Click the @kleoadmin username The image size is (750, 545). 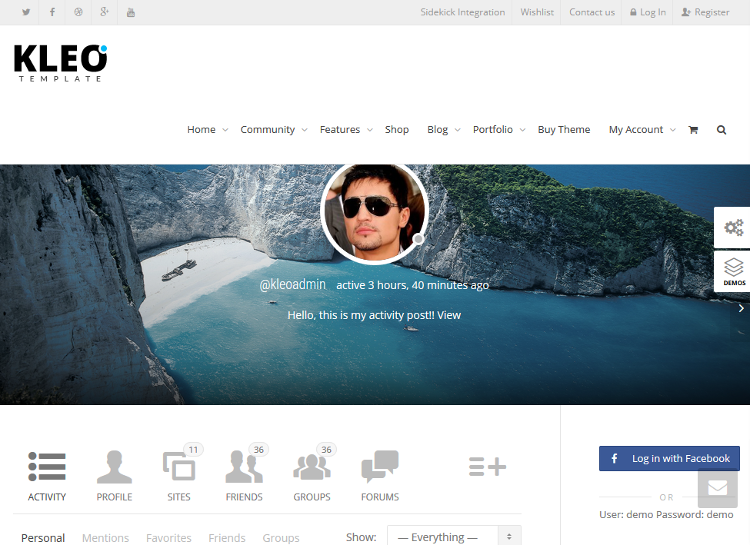pyautogui.click(x=292, y=285)
